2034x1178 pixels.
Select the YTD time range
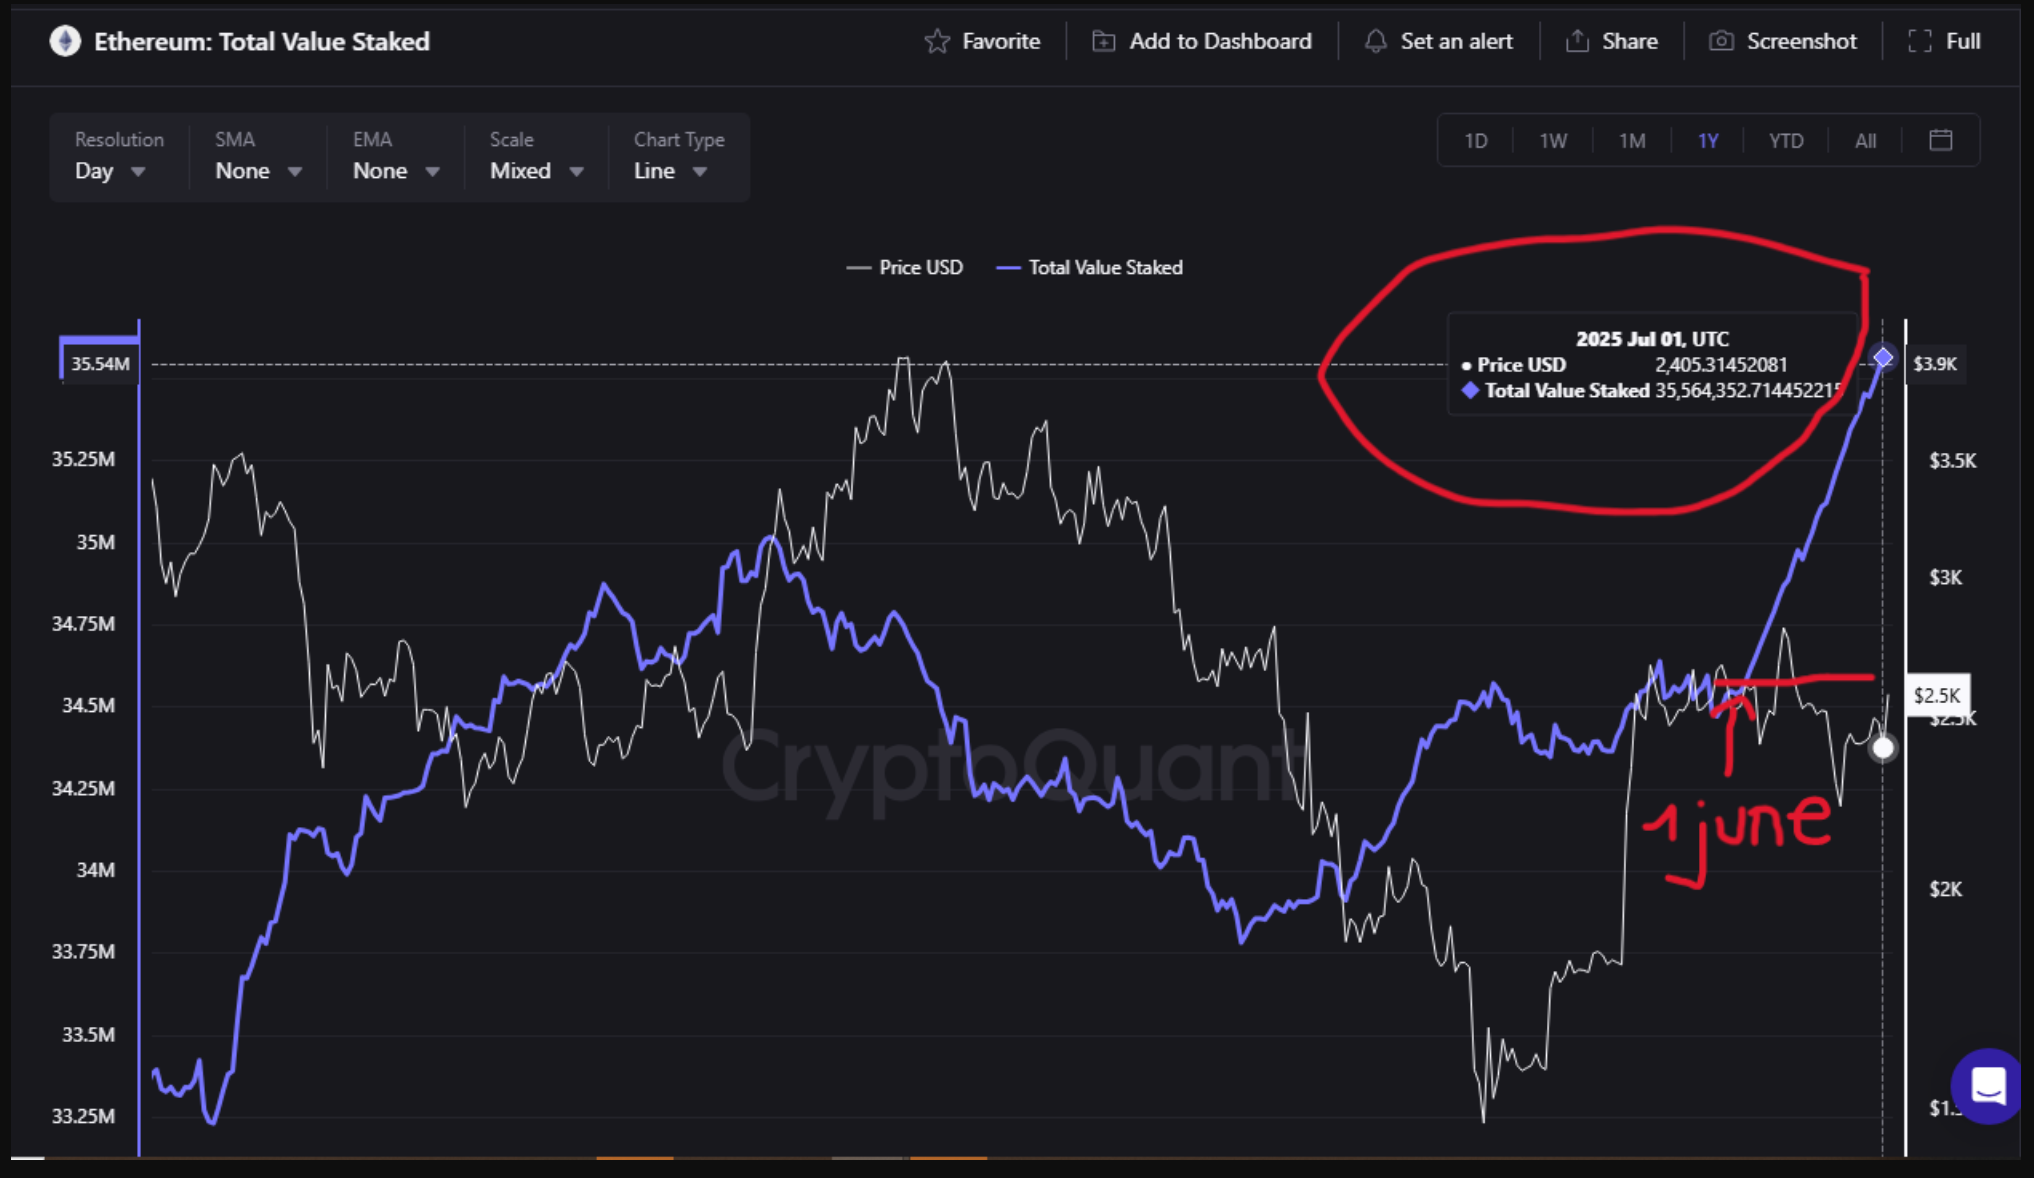coord(1786,141)
